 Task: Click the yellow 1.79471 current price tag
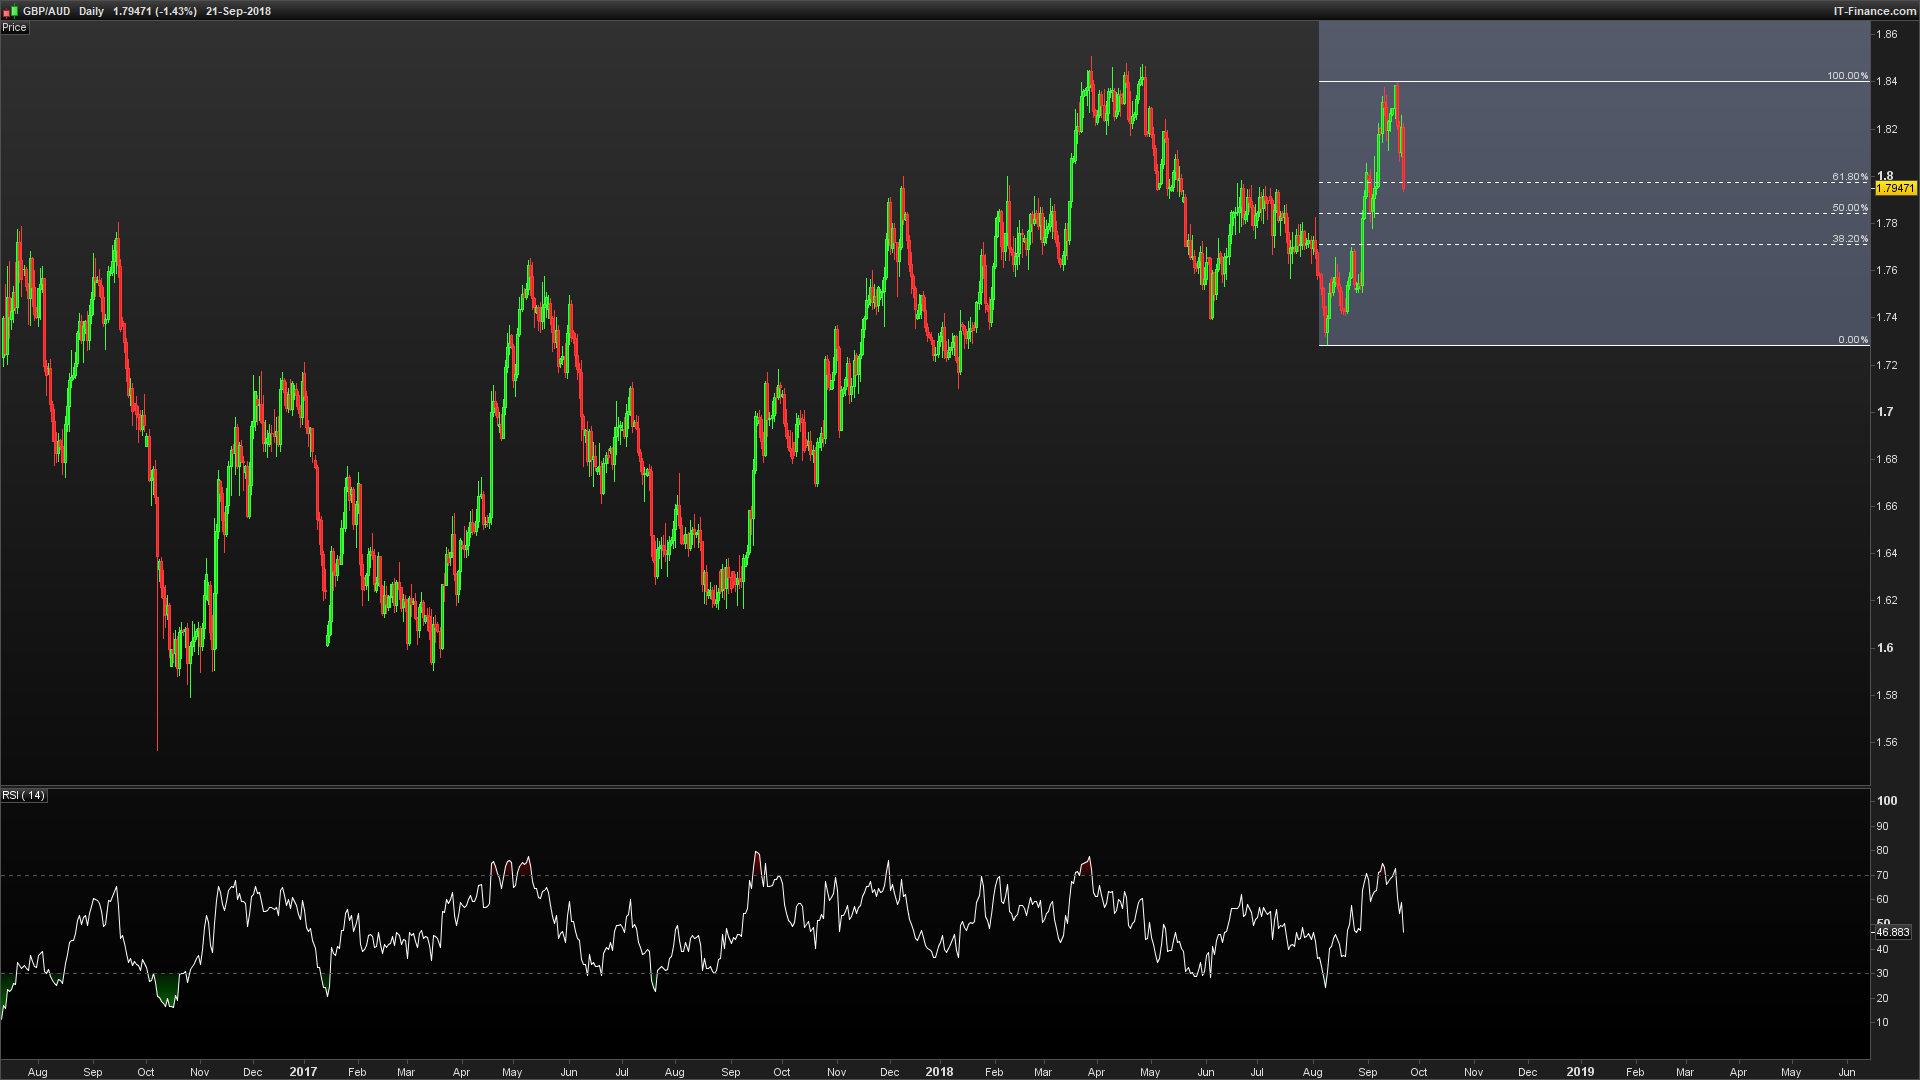[x=1895, y=188]
